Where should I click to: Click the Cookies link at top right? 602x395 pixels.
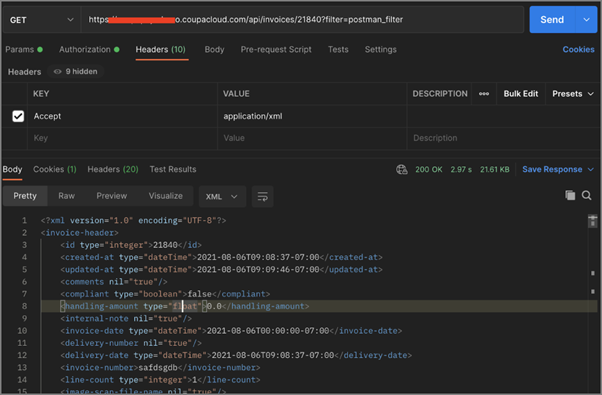tap(578, 50)
